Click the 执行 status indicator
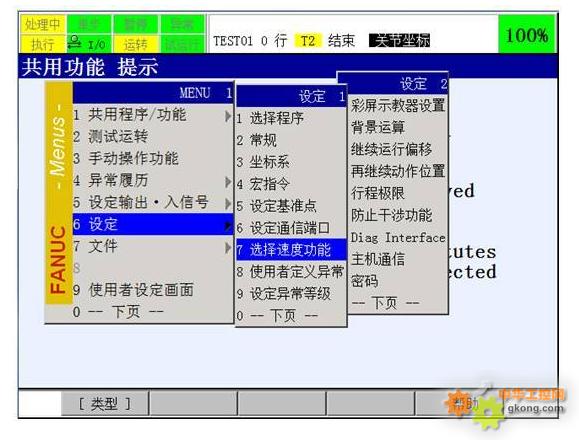579x440 pixels. (x=43, y=44)
